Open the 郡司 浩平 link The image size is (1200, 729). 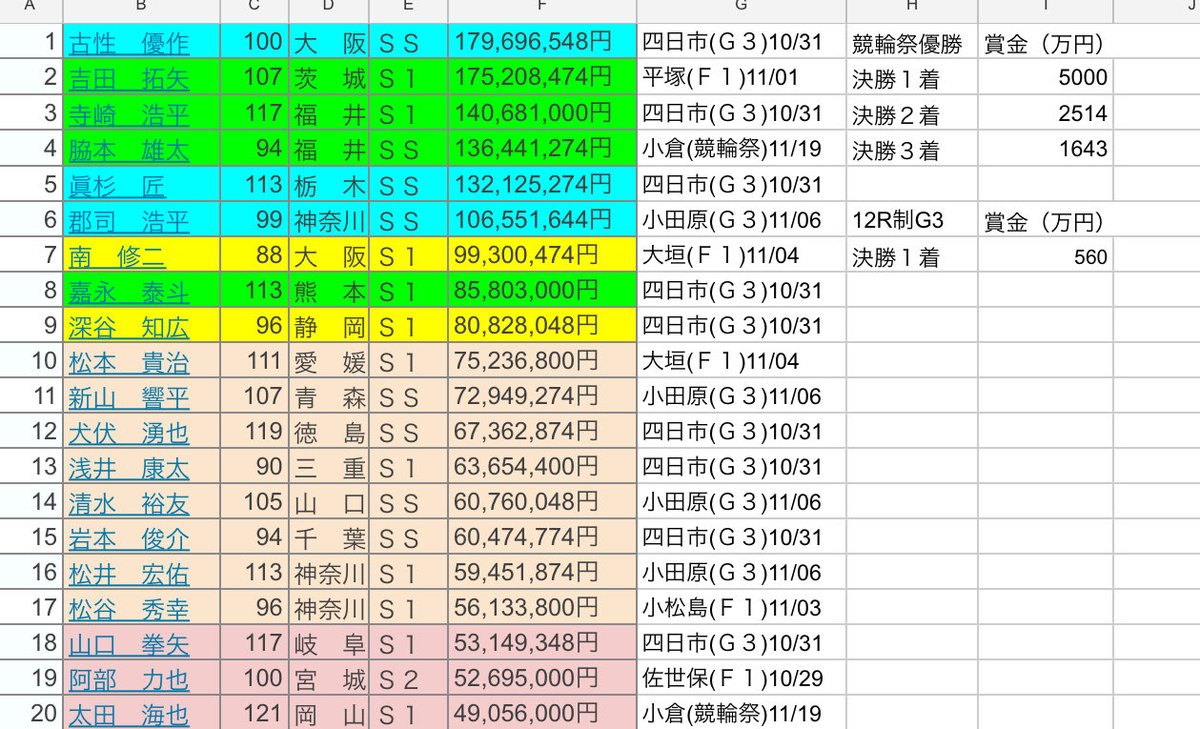(x=128, y=221)
